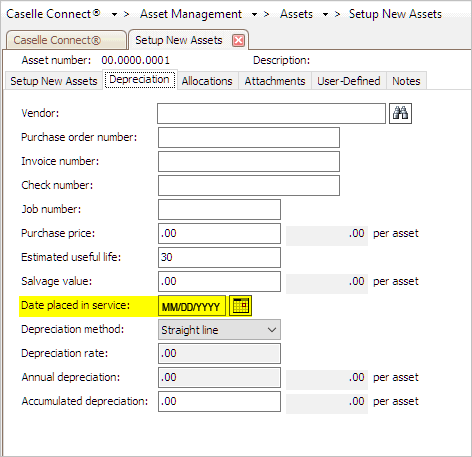Click the Estimated useful life field
Screen dimensions: 472x457
(219, 257)
